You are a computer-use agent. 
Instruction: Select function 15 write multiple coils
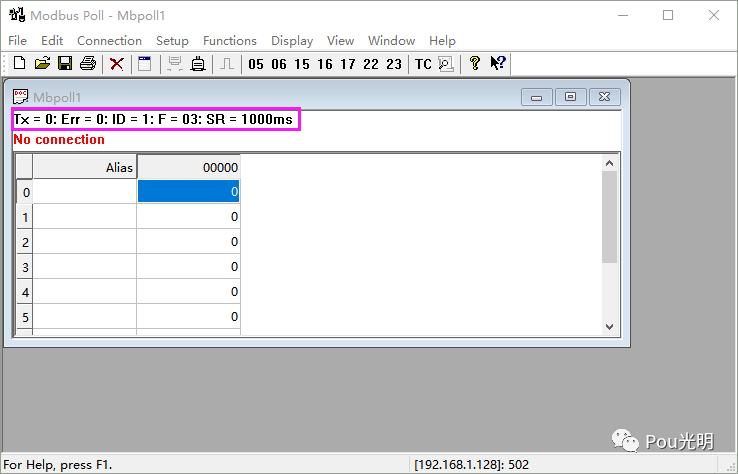click(302, 64)
